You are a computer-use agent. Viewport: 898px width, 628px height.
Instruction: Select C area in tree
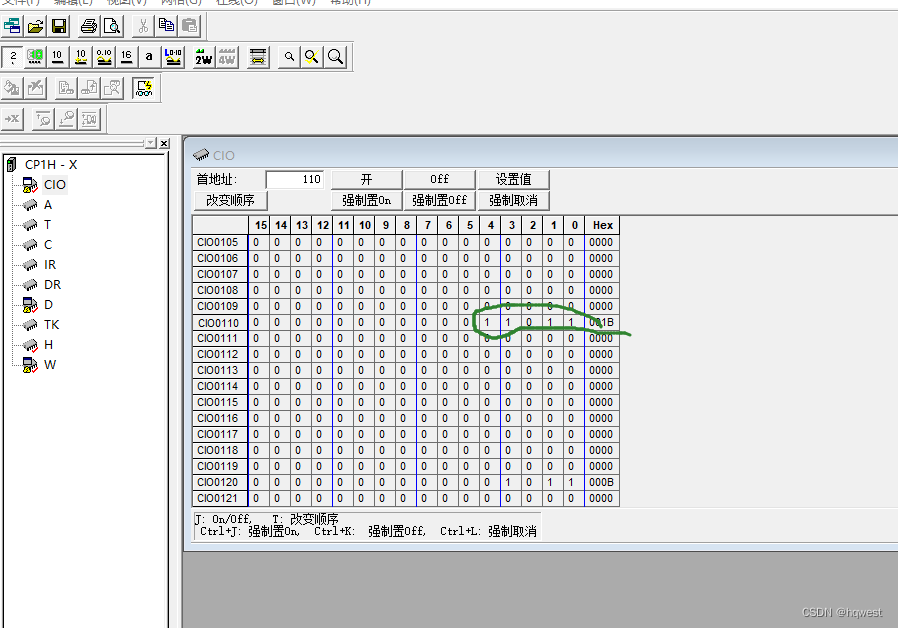coord(48,245)
